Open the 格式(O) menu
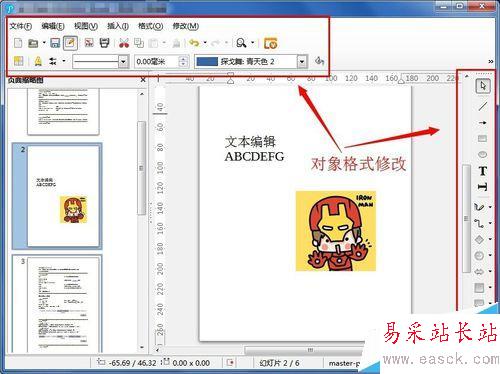 [151, 26]
